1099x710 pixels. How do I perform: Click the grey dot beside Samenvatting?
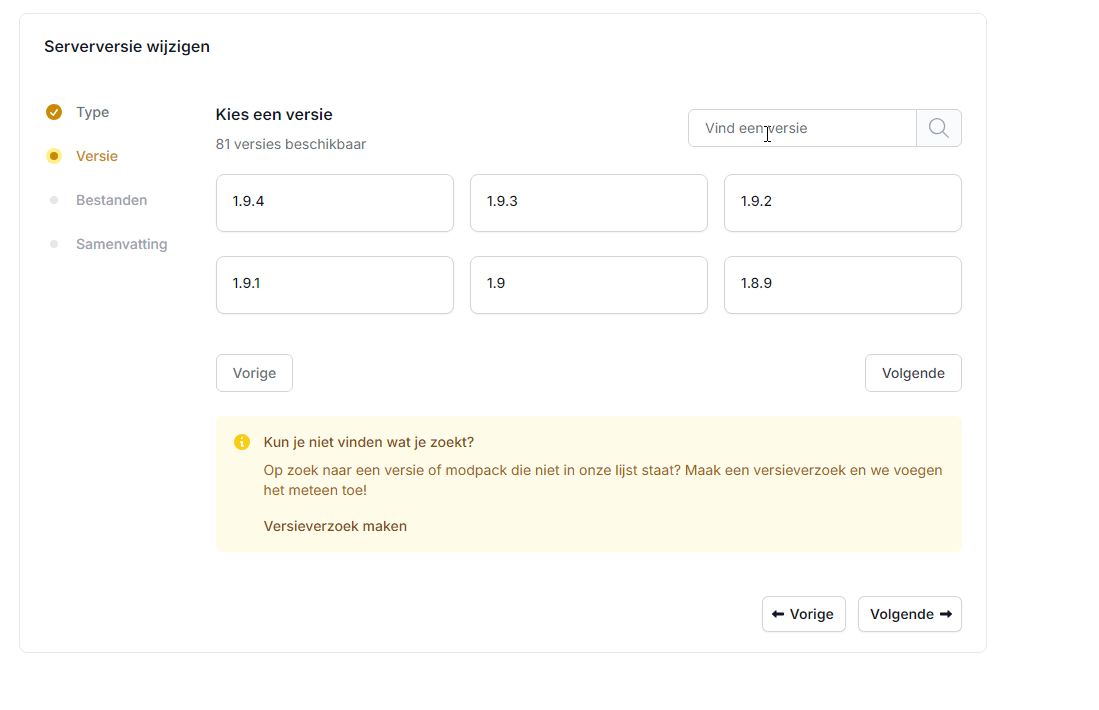(x=54, y=244)
